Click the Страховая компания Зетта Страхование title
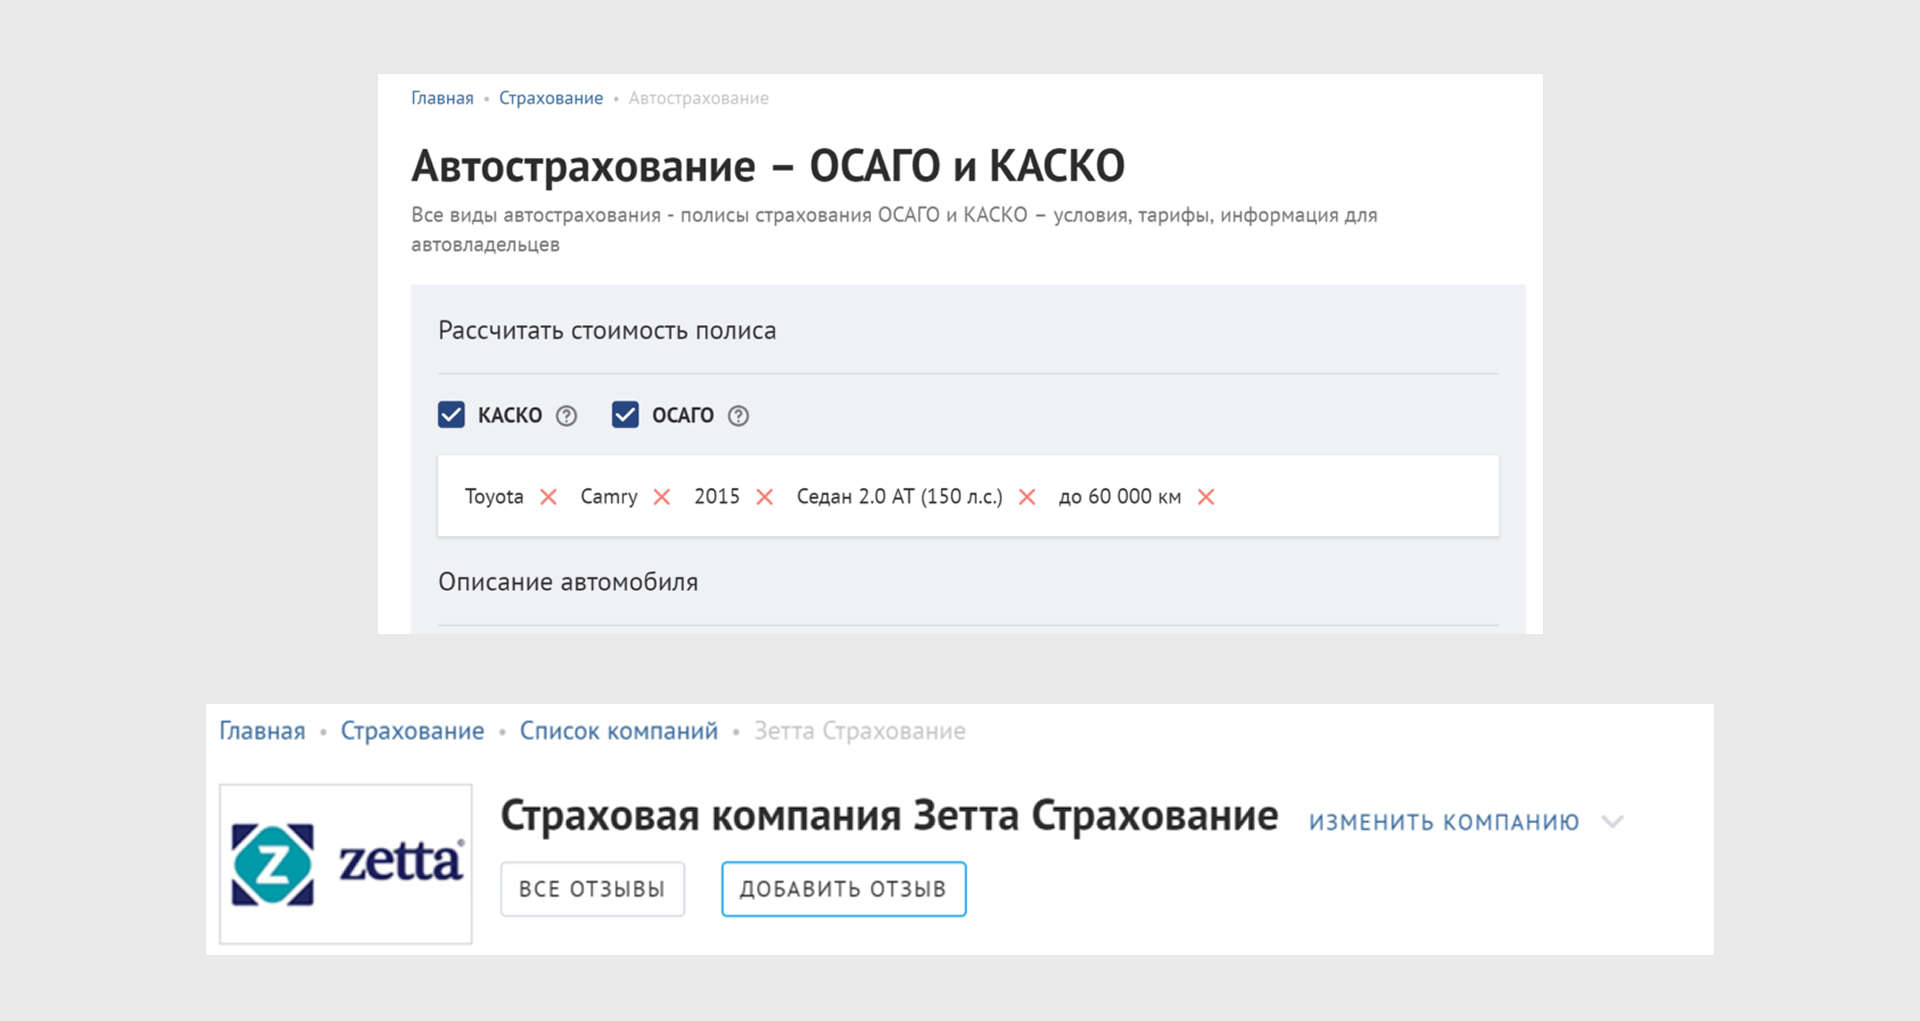Screen dimensions: 1920x1021 coord(889,816)
